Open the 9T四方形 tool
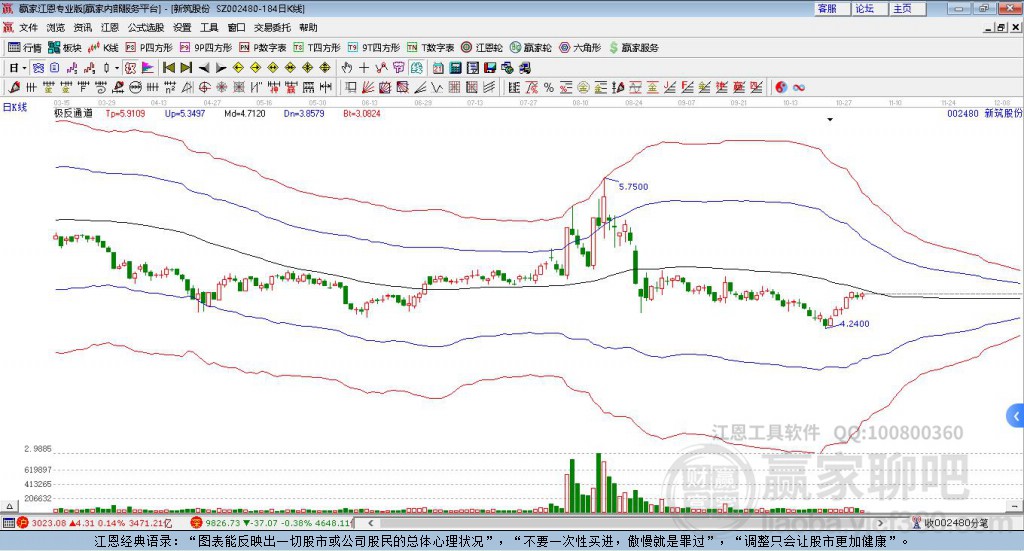Image resolution: width=1024 pixels, height=551 pixels. [374, 48]
